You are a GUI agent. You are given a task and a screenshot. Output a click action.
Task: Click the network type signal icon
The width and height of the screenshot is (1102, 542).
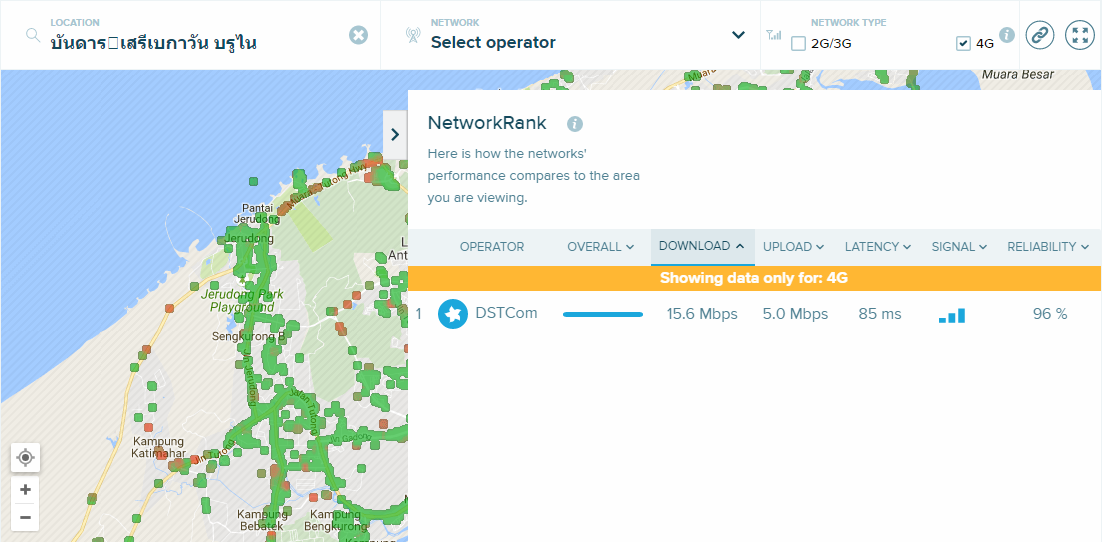tap(774, 34)
